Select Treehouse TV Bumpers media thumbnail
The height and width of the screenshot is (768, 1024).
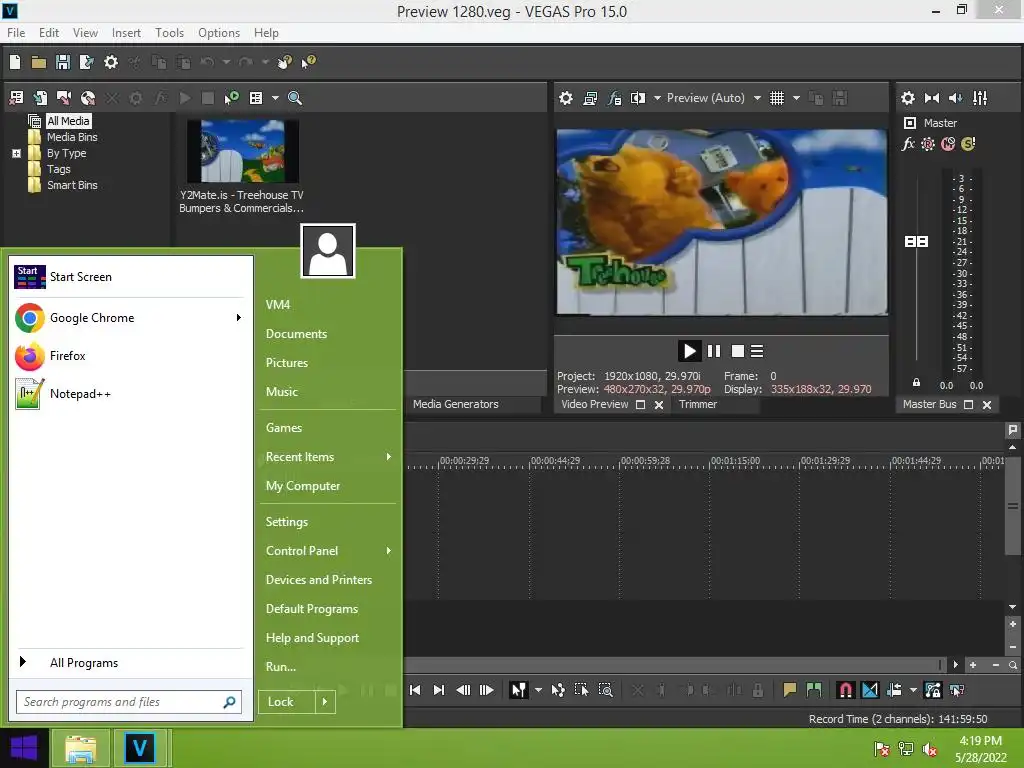pyautogui.click(x=242, y=152)
